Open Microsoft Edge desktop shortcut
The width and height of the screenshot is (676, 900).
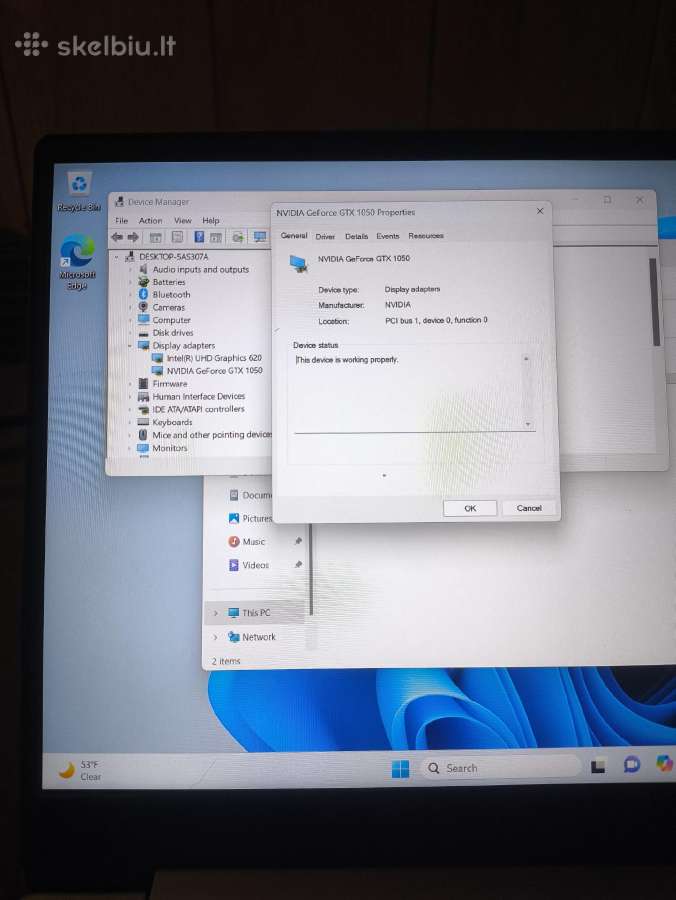click(x=77, y=262)
